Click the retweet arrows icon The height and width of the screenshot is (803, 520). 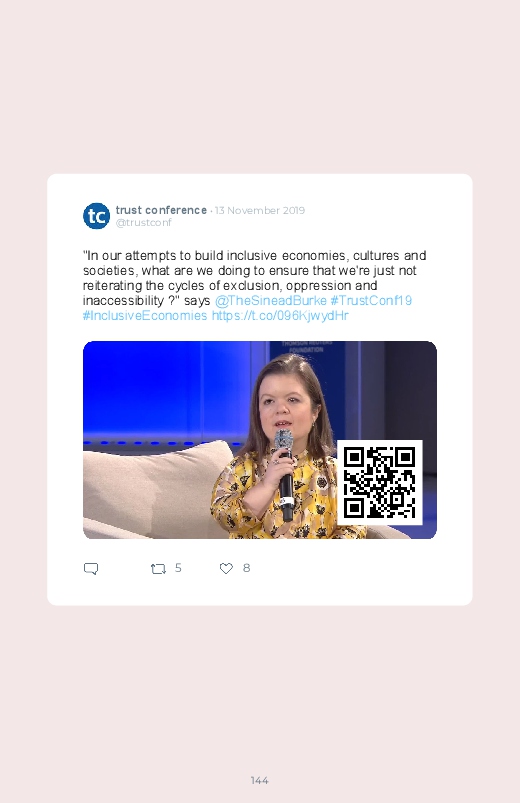click(x=158, y=568)
